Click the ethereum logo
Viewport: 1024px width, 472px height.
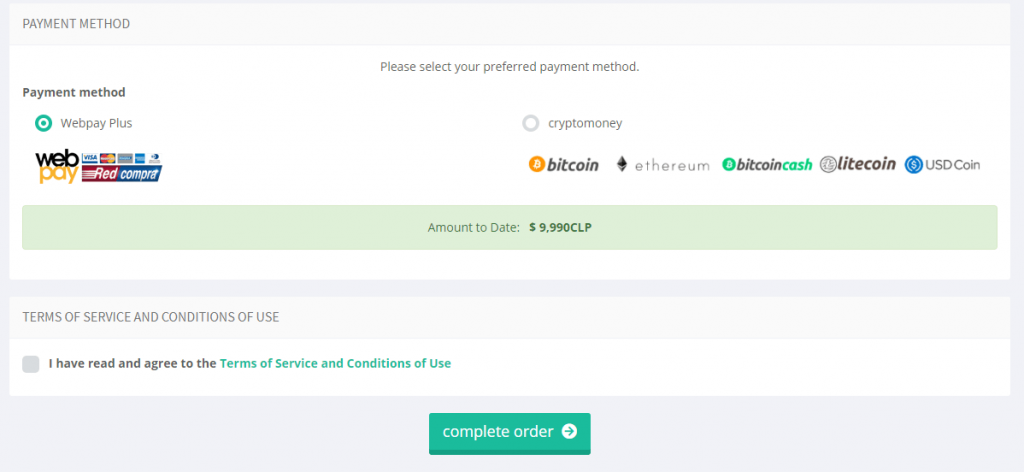pos(663,165)
